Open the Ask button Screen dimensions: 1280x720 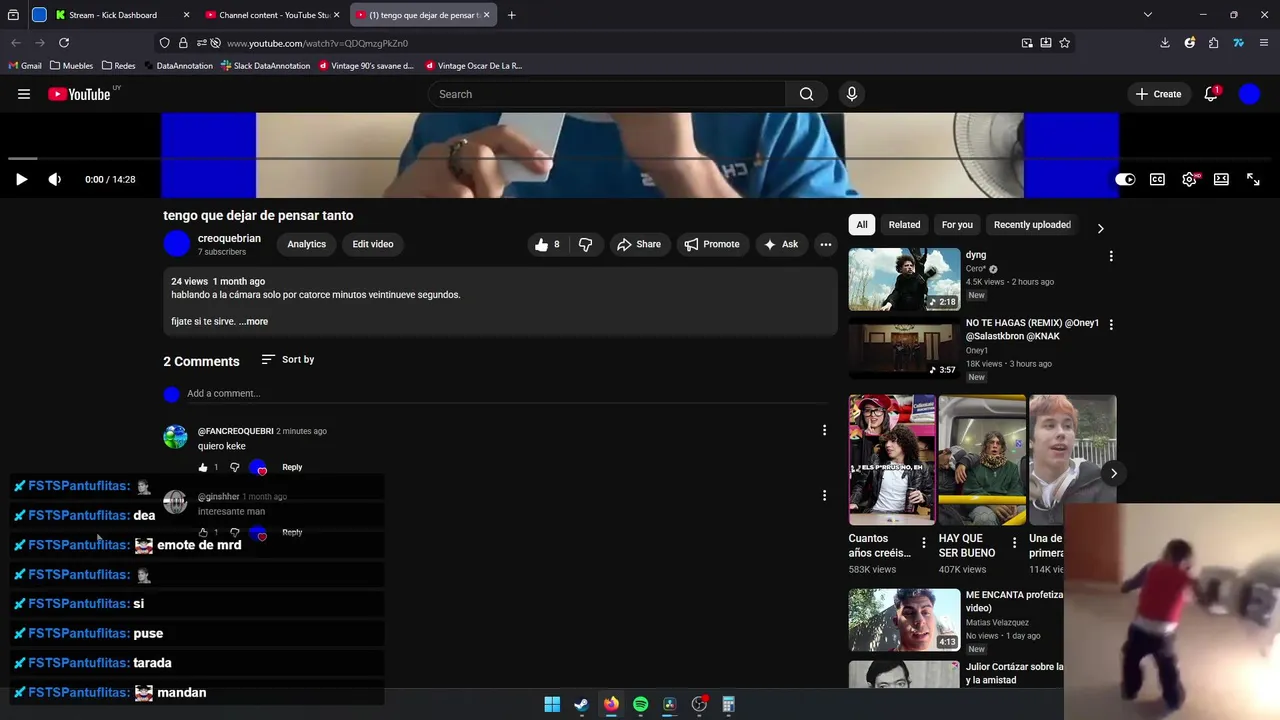[x=780, y=244]
